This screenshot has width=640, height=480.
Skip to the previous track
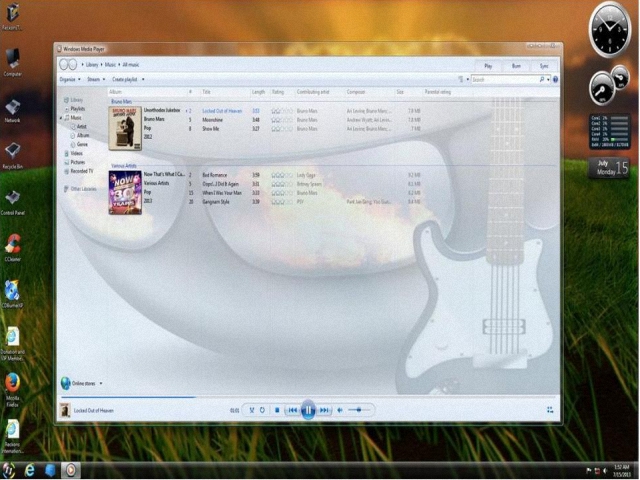pos(293,410)
